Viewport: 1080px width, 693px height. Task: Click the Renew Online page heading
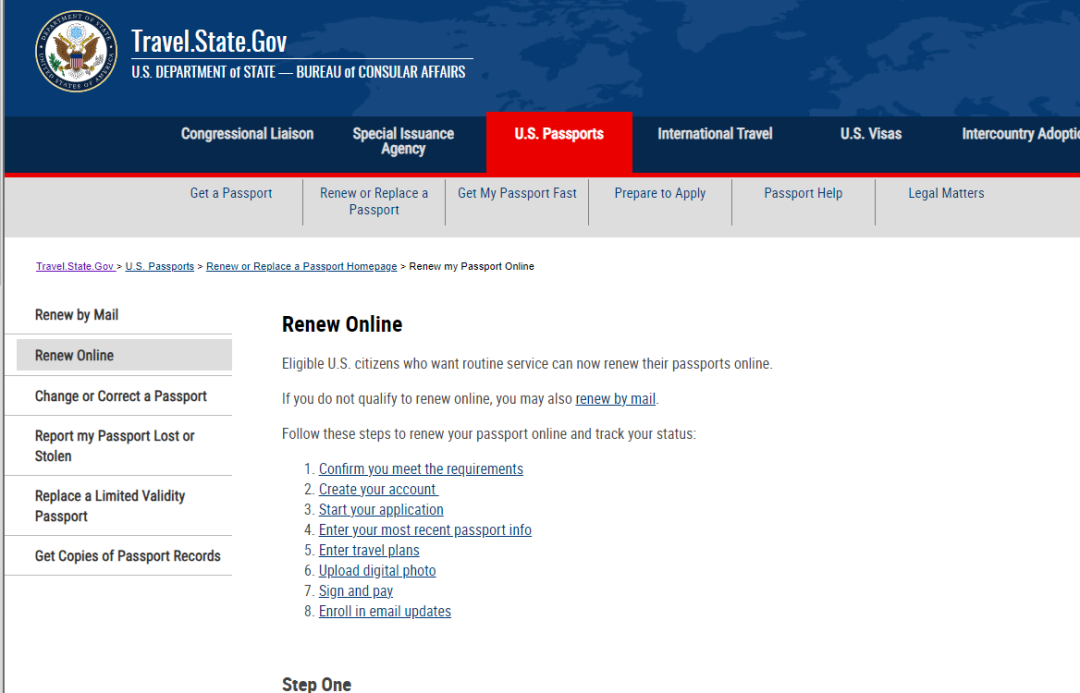(342, 324)
